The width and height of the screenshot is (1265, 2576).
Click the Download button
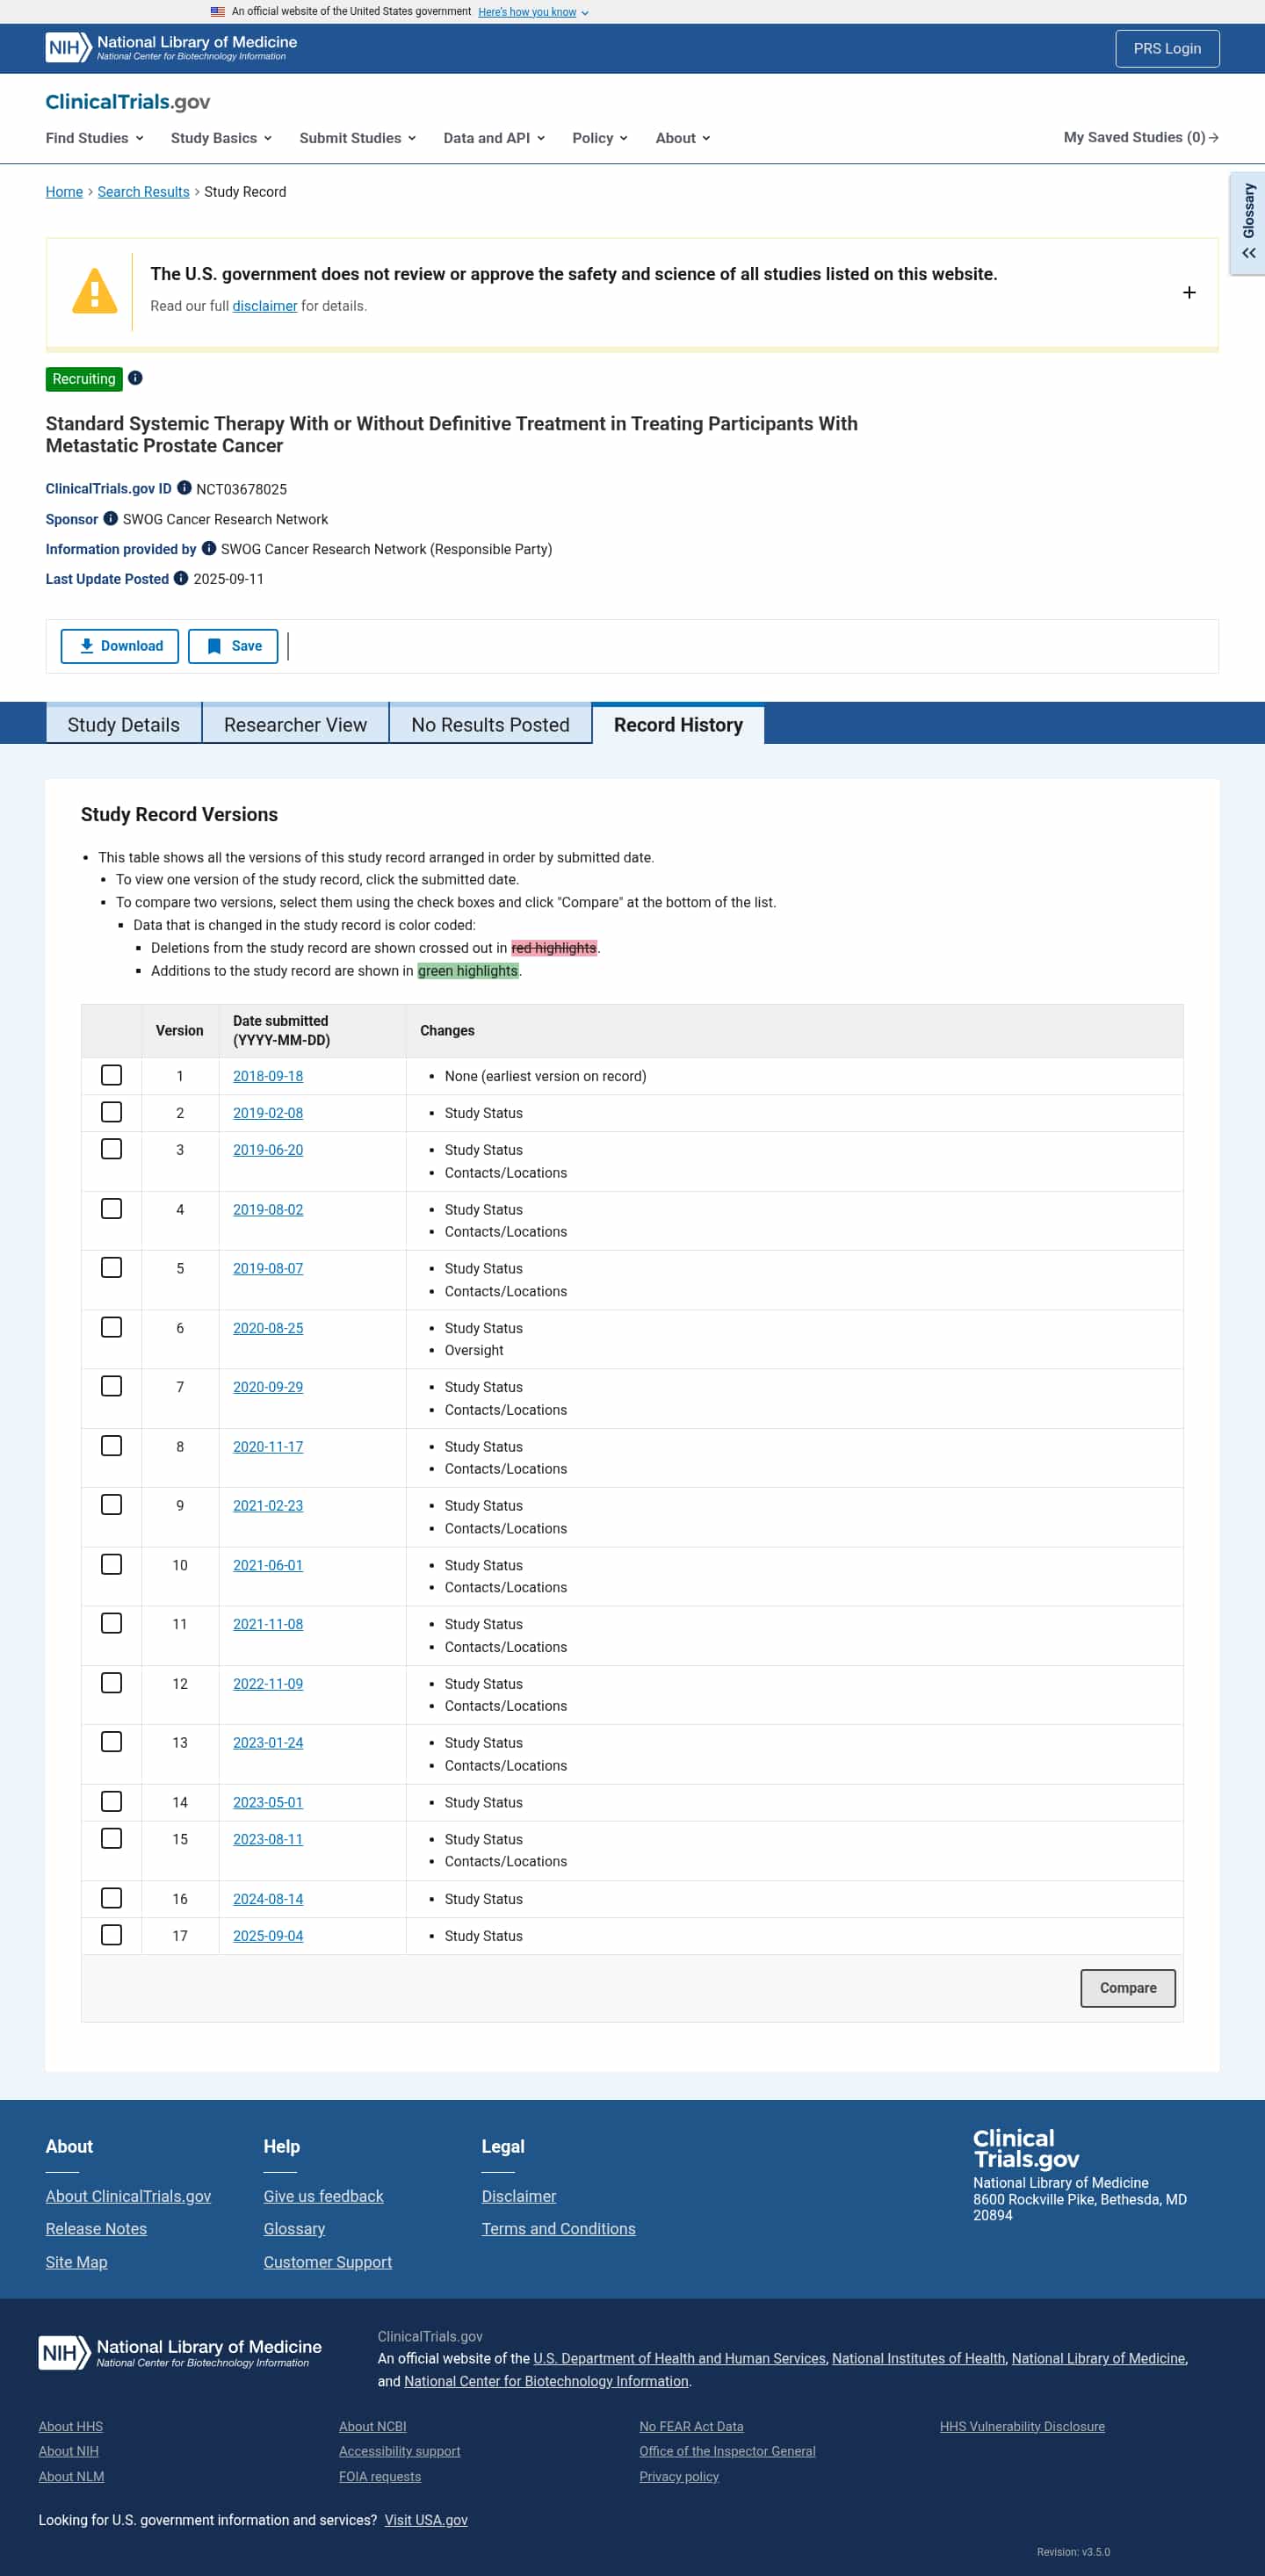(x=120, y=646)
